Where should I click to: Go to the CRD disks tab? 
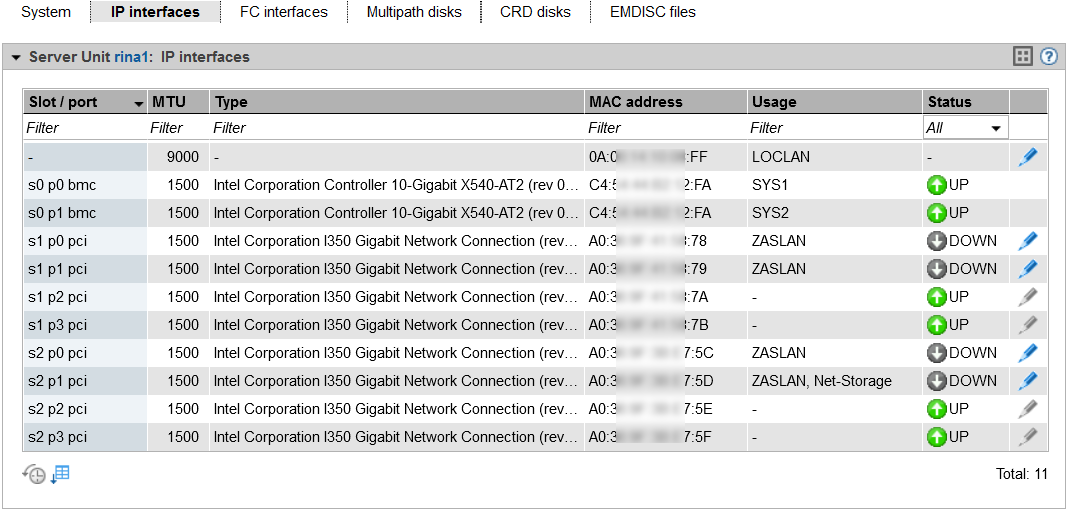[535, 12]
